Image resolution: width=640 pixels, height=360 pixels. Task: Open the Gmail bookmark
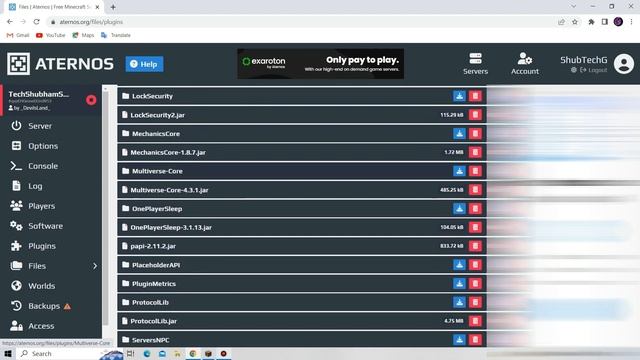click(x=18, y=36)
